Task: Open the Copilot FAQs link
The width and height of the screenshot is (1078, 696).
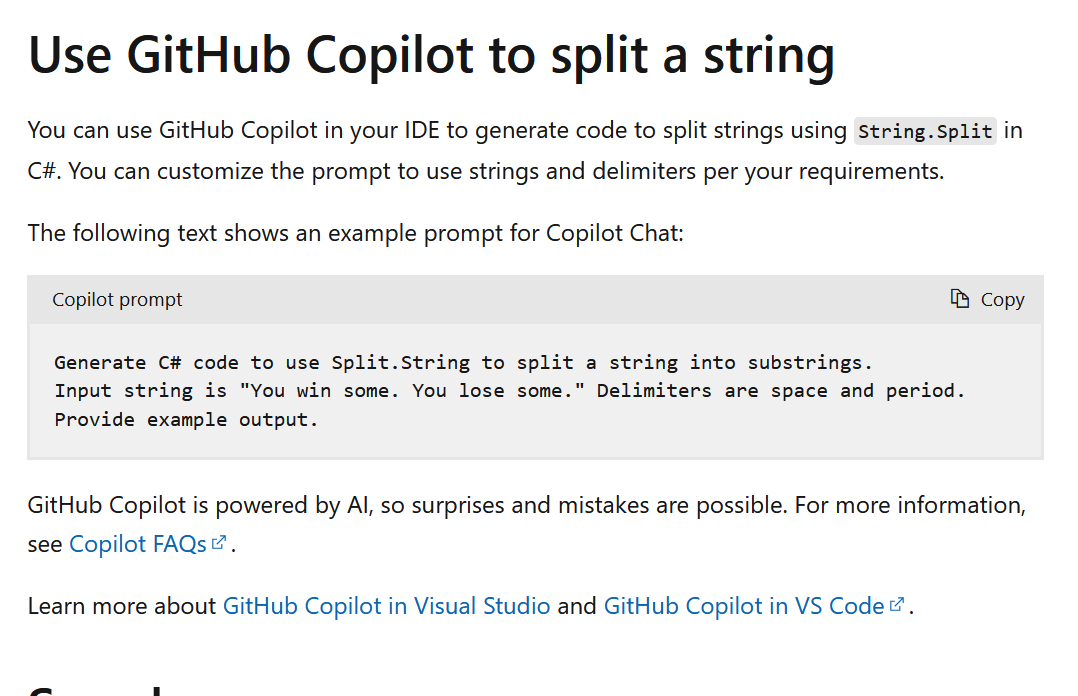Action: pos(137,545)
